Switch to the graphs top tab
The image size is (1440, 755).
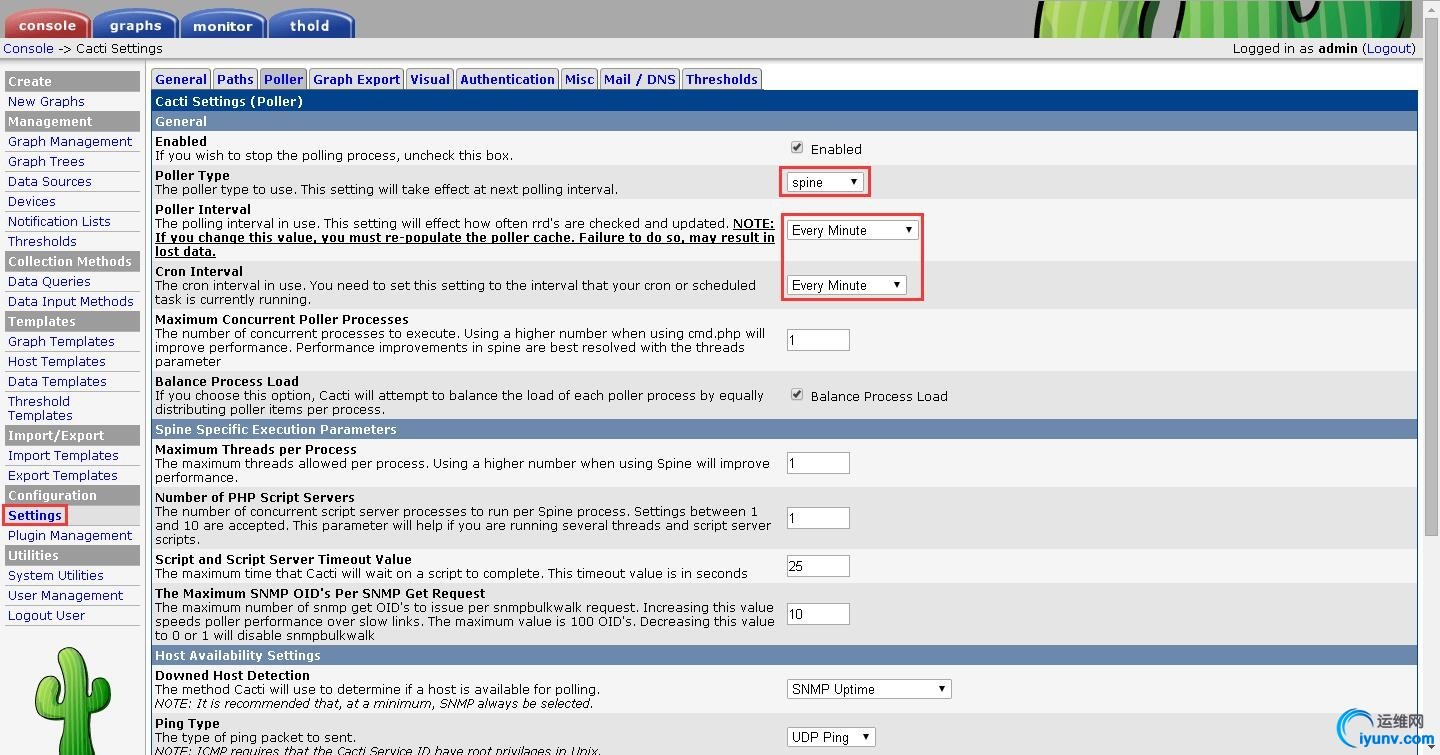[135, 25]
